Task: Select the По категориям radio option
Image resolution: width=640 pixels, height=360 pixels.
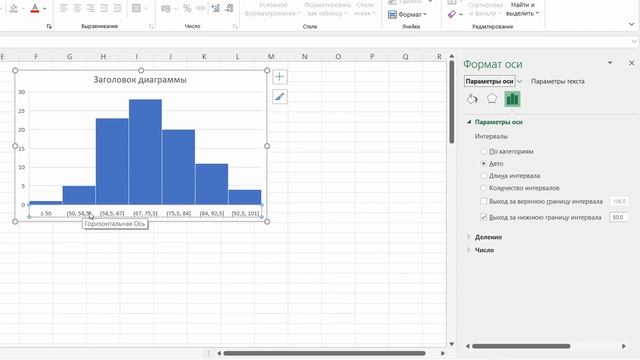Action: [484, 151]
